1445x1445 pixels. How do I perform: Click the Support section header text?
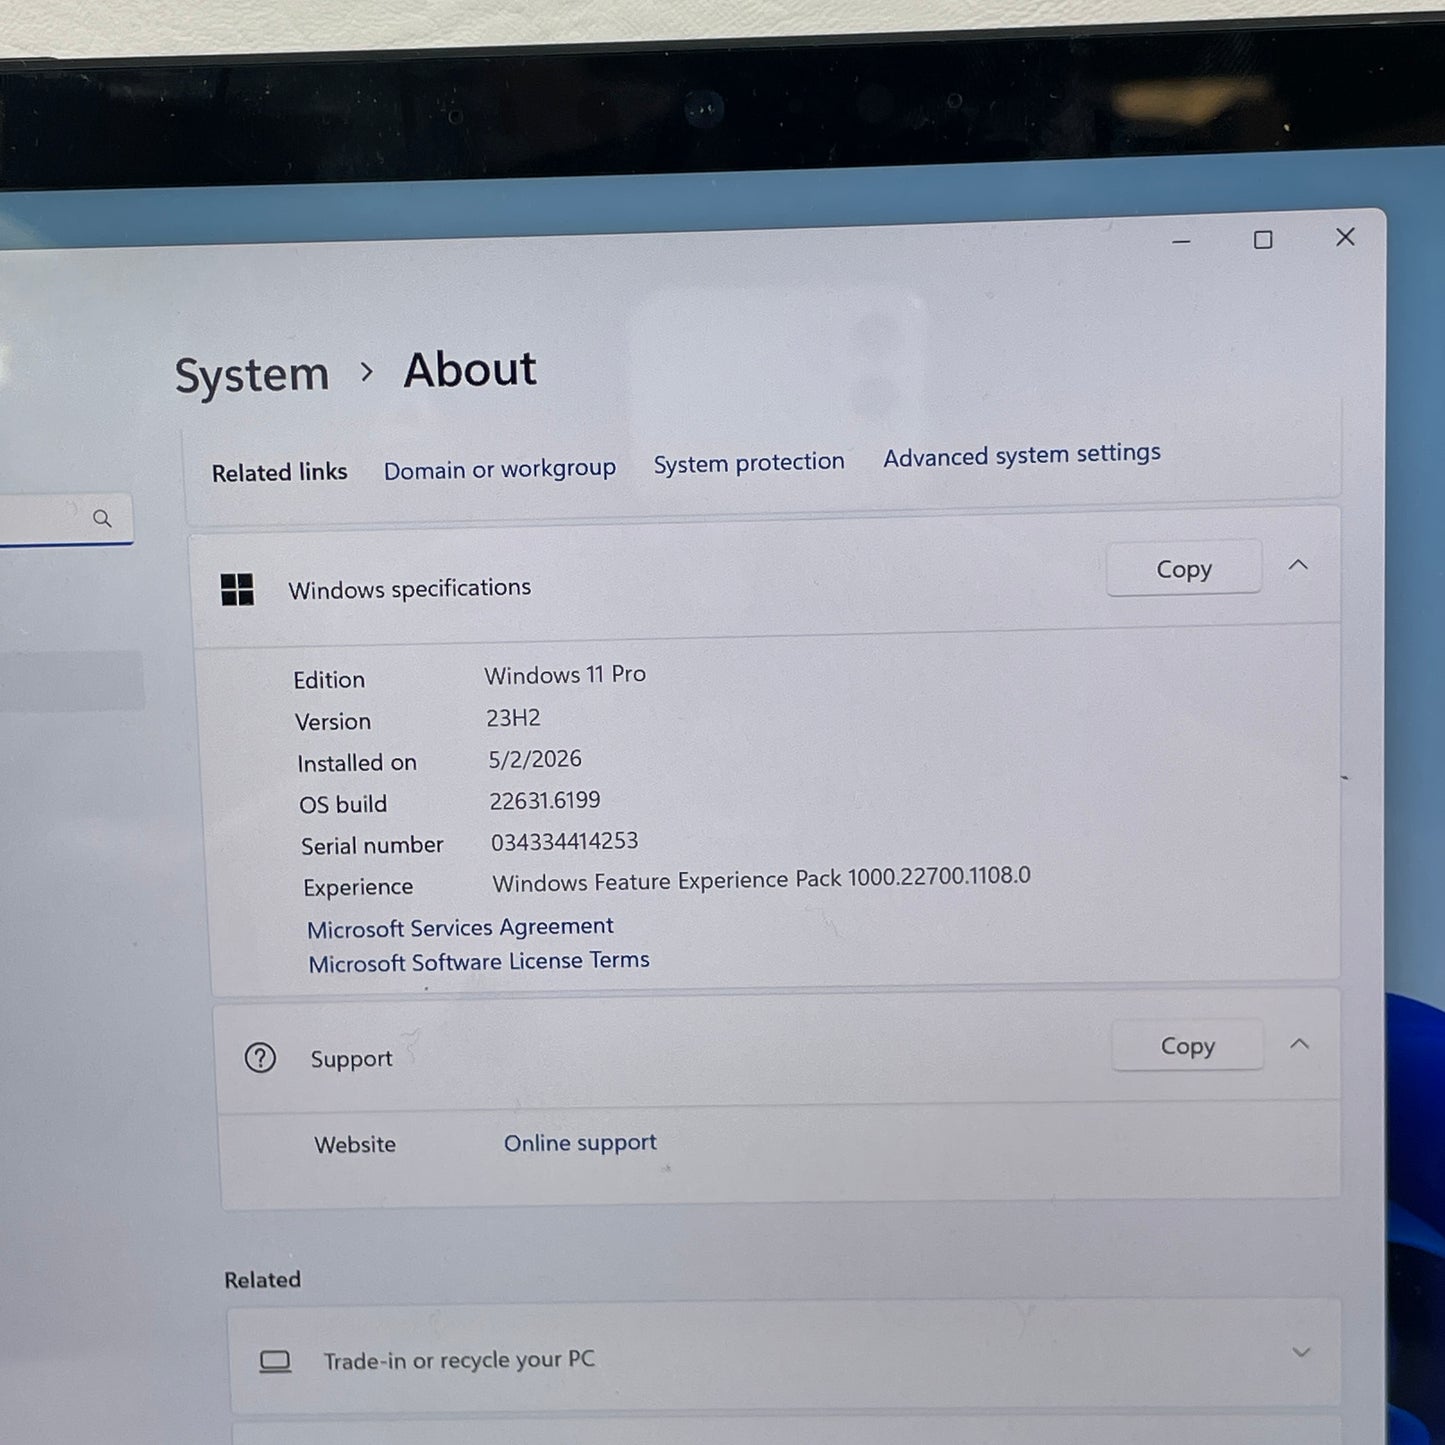point(351,1059)
